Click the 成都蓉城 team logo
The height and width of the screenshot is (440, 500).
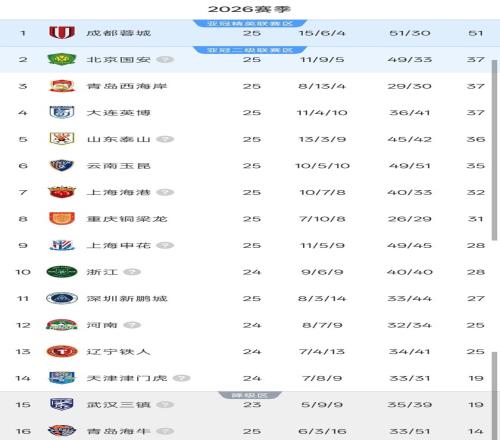62,33
